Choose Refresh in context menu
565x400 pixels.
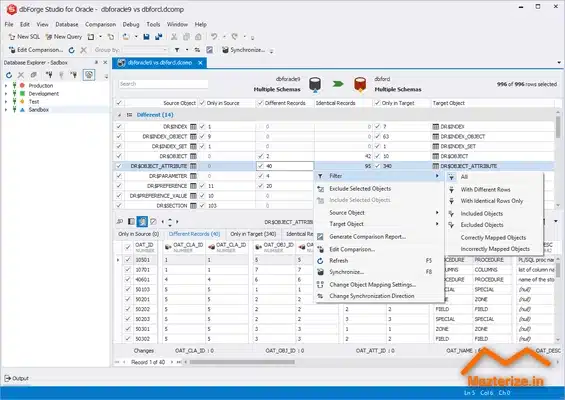[x=379, y=261]
